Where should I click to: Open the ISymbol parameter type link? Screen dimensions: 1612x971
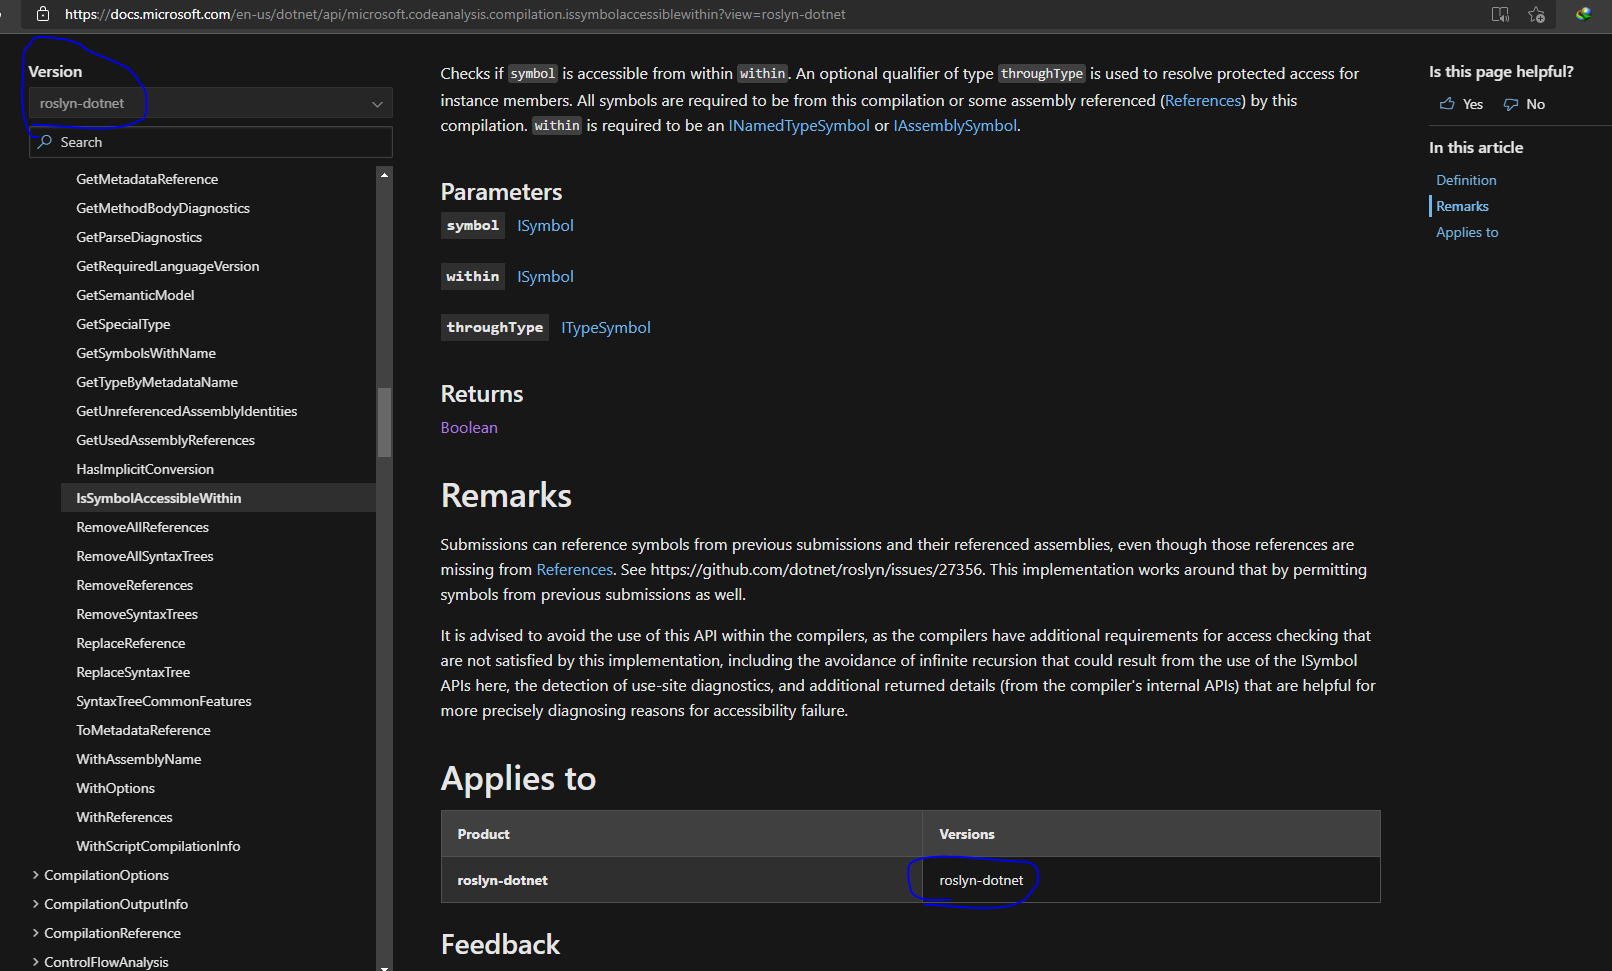tap(545, 225)
